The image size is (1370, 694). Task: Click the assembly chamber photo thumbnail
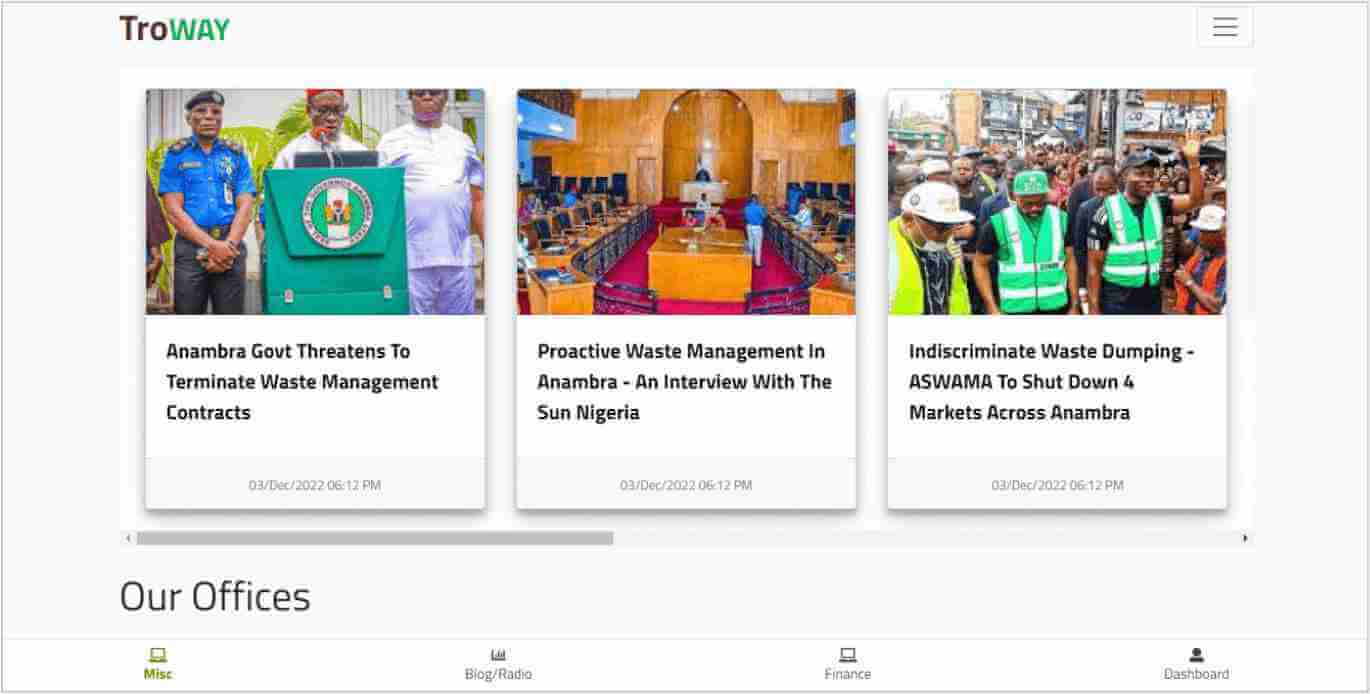point(686,202)
